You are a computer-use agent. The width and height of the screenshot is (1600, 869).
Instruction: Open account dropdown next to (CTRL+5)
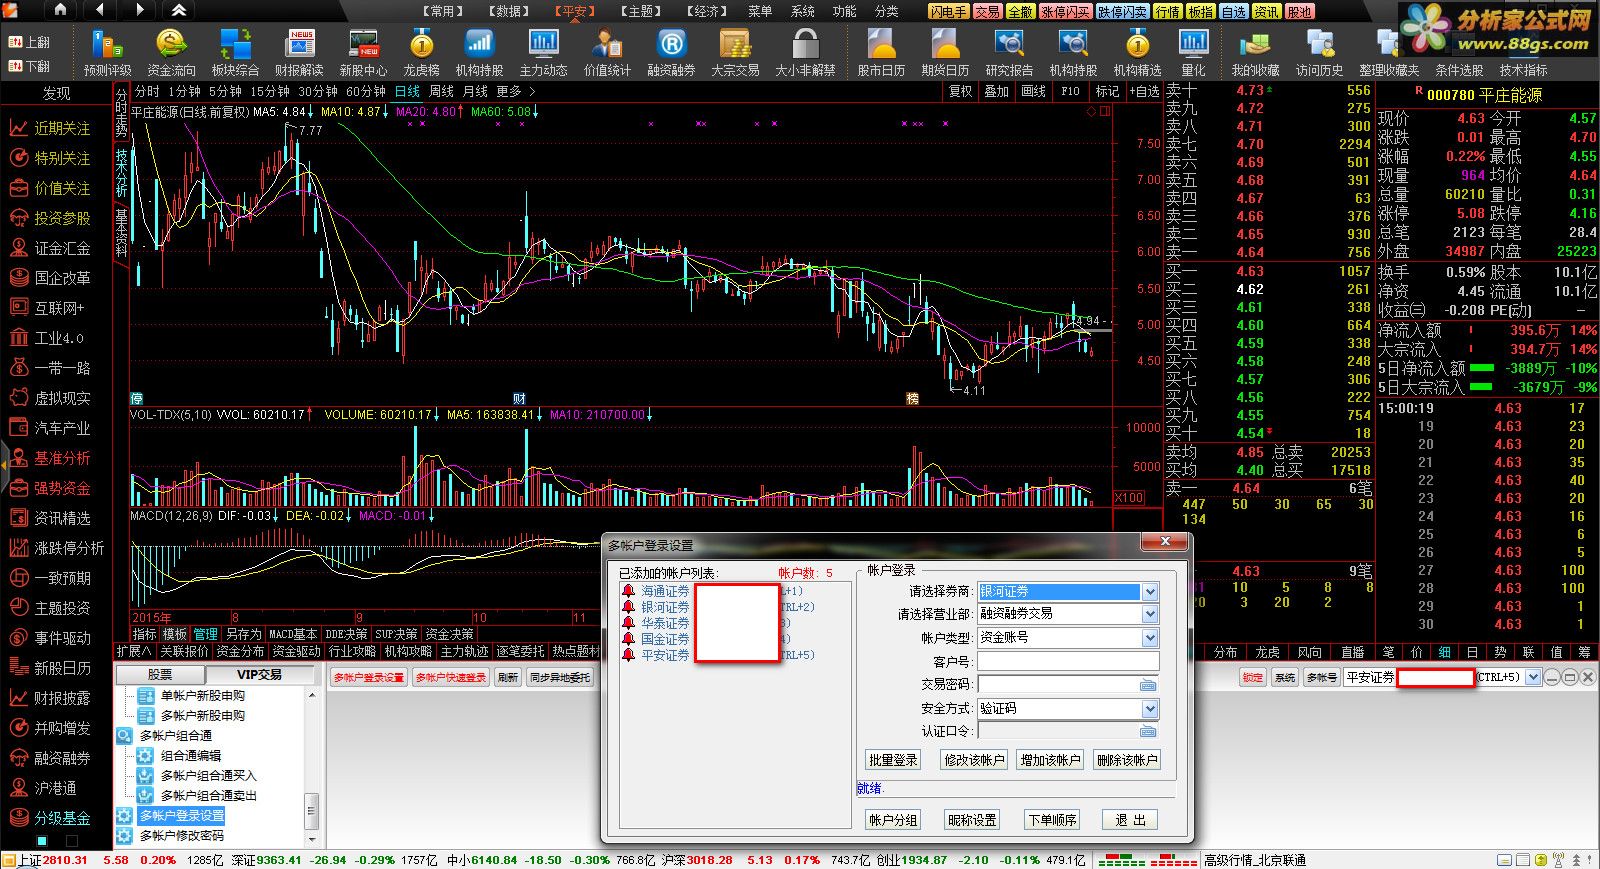pos(1533,677)
